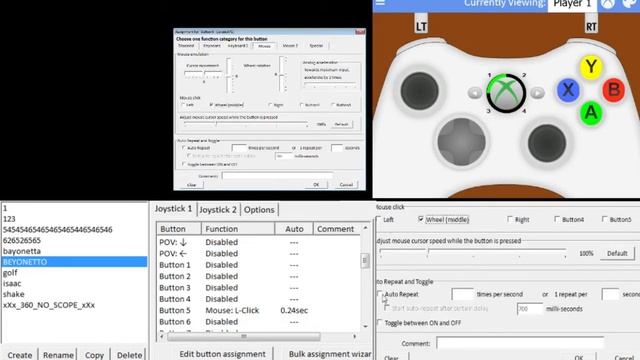Select Special tab in small assignment dialog
The image size is (640, 360).
point(316,46)
